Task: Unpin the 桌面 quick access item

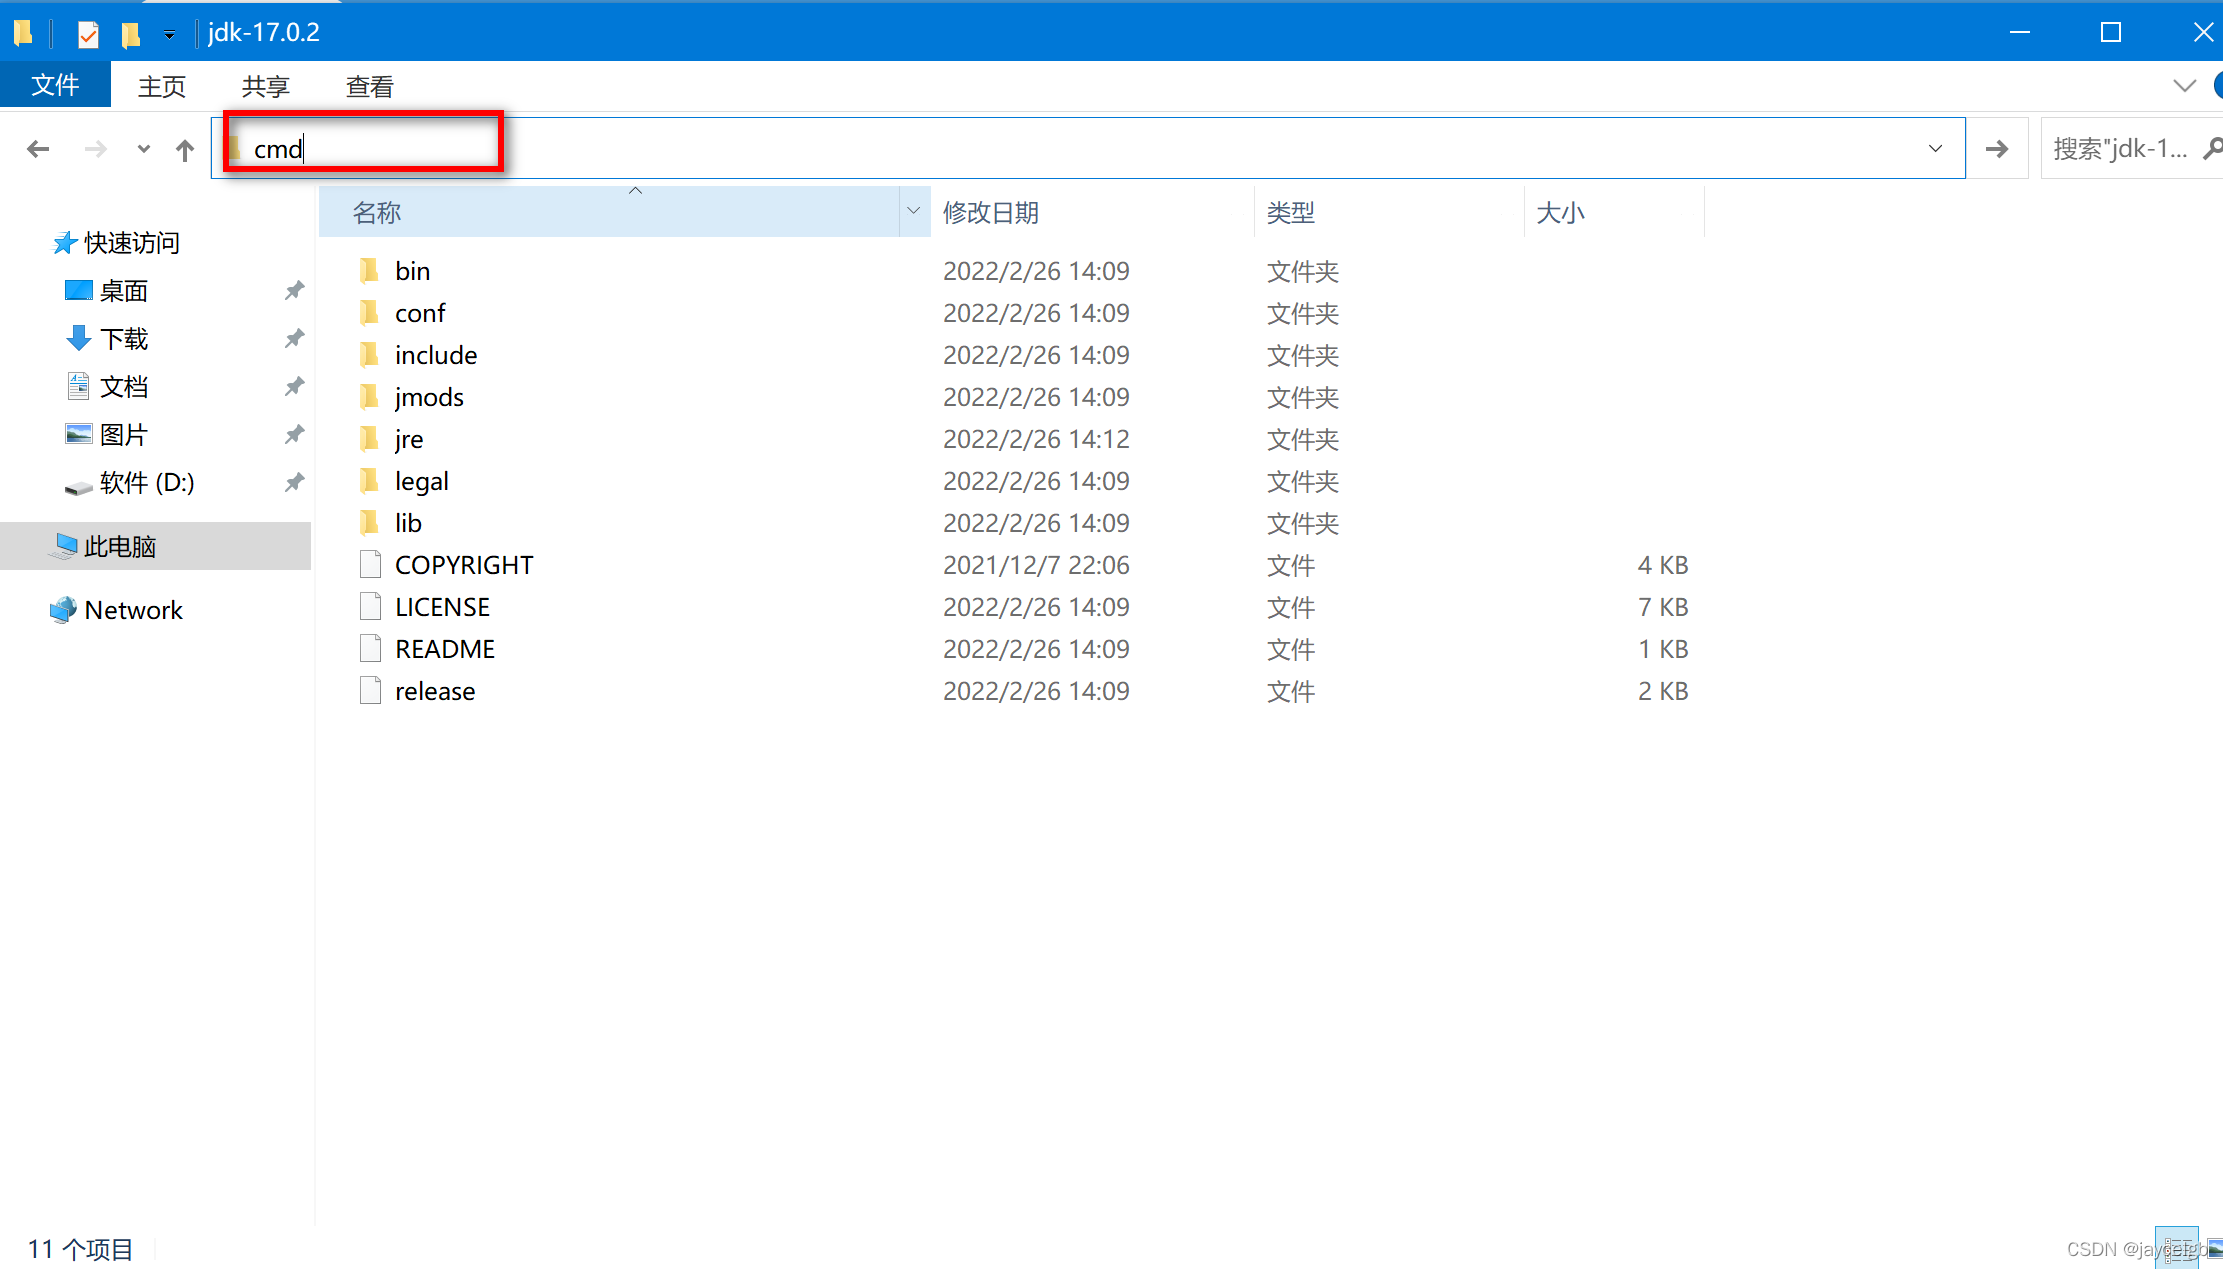Action: (294, 291)
